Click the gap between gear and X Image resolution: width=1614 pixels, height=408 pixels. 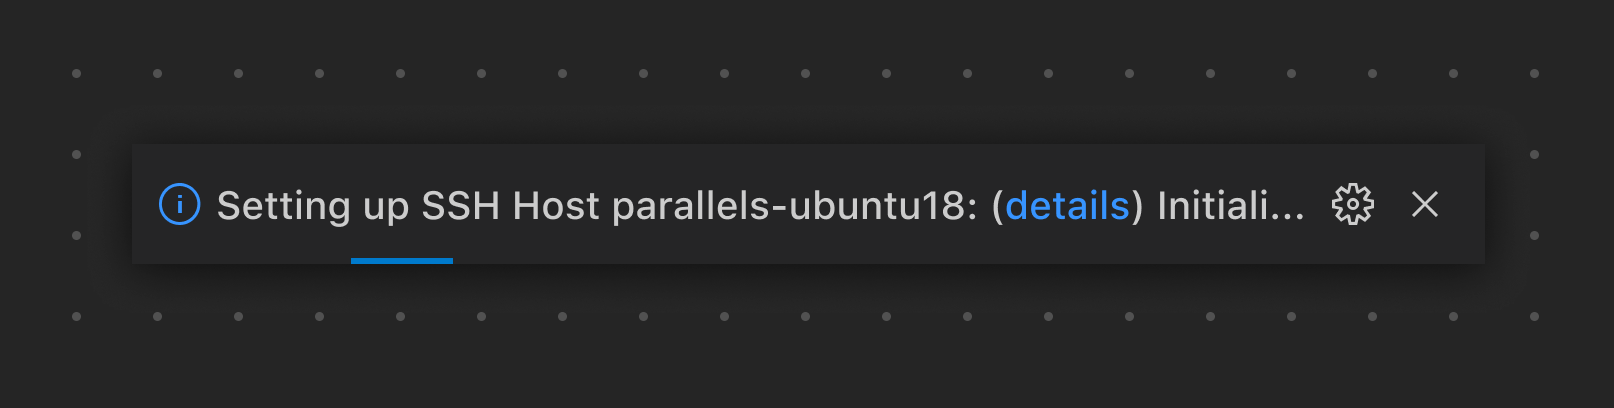pyautogui.click(x=1390, y=205)
